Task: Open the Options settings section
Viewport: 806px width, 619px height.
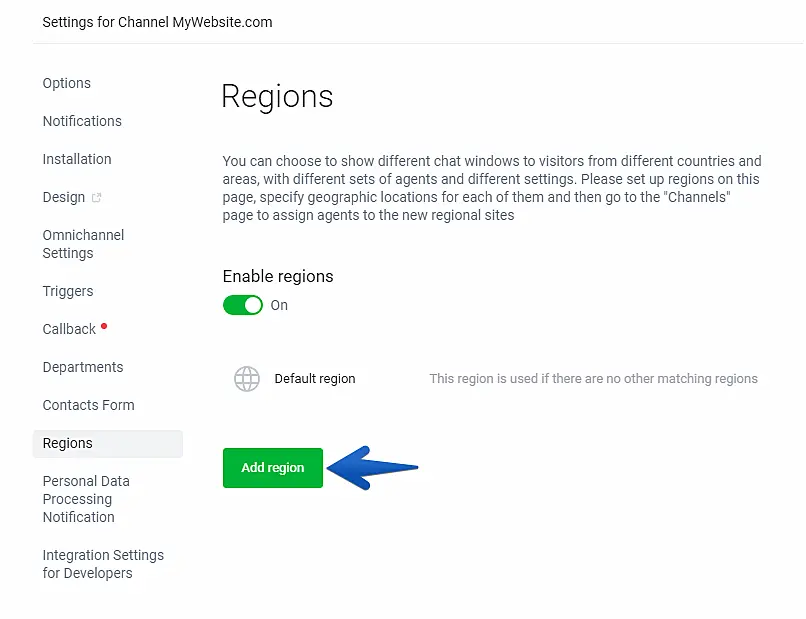Action: [x=66, y=83]
